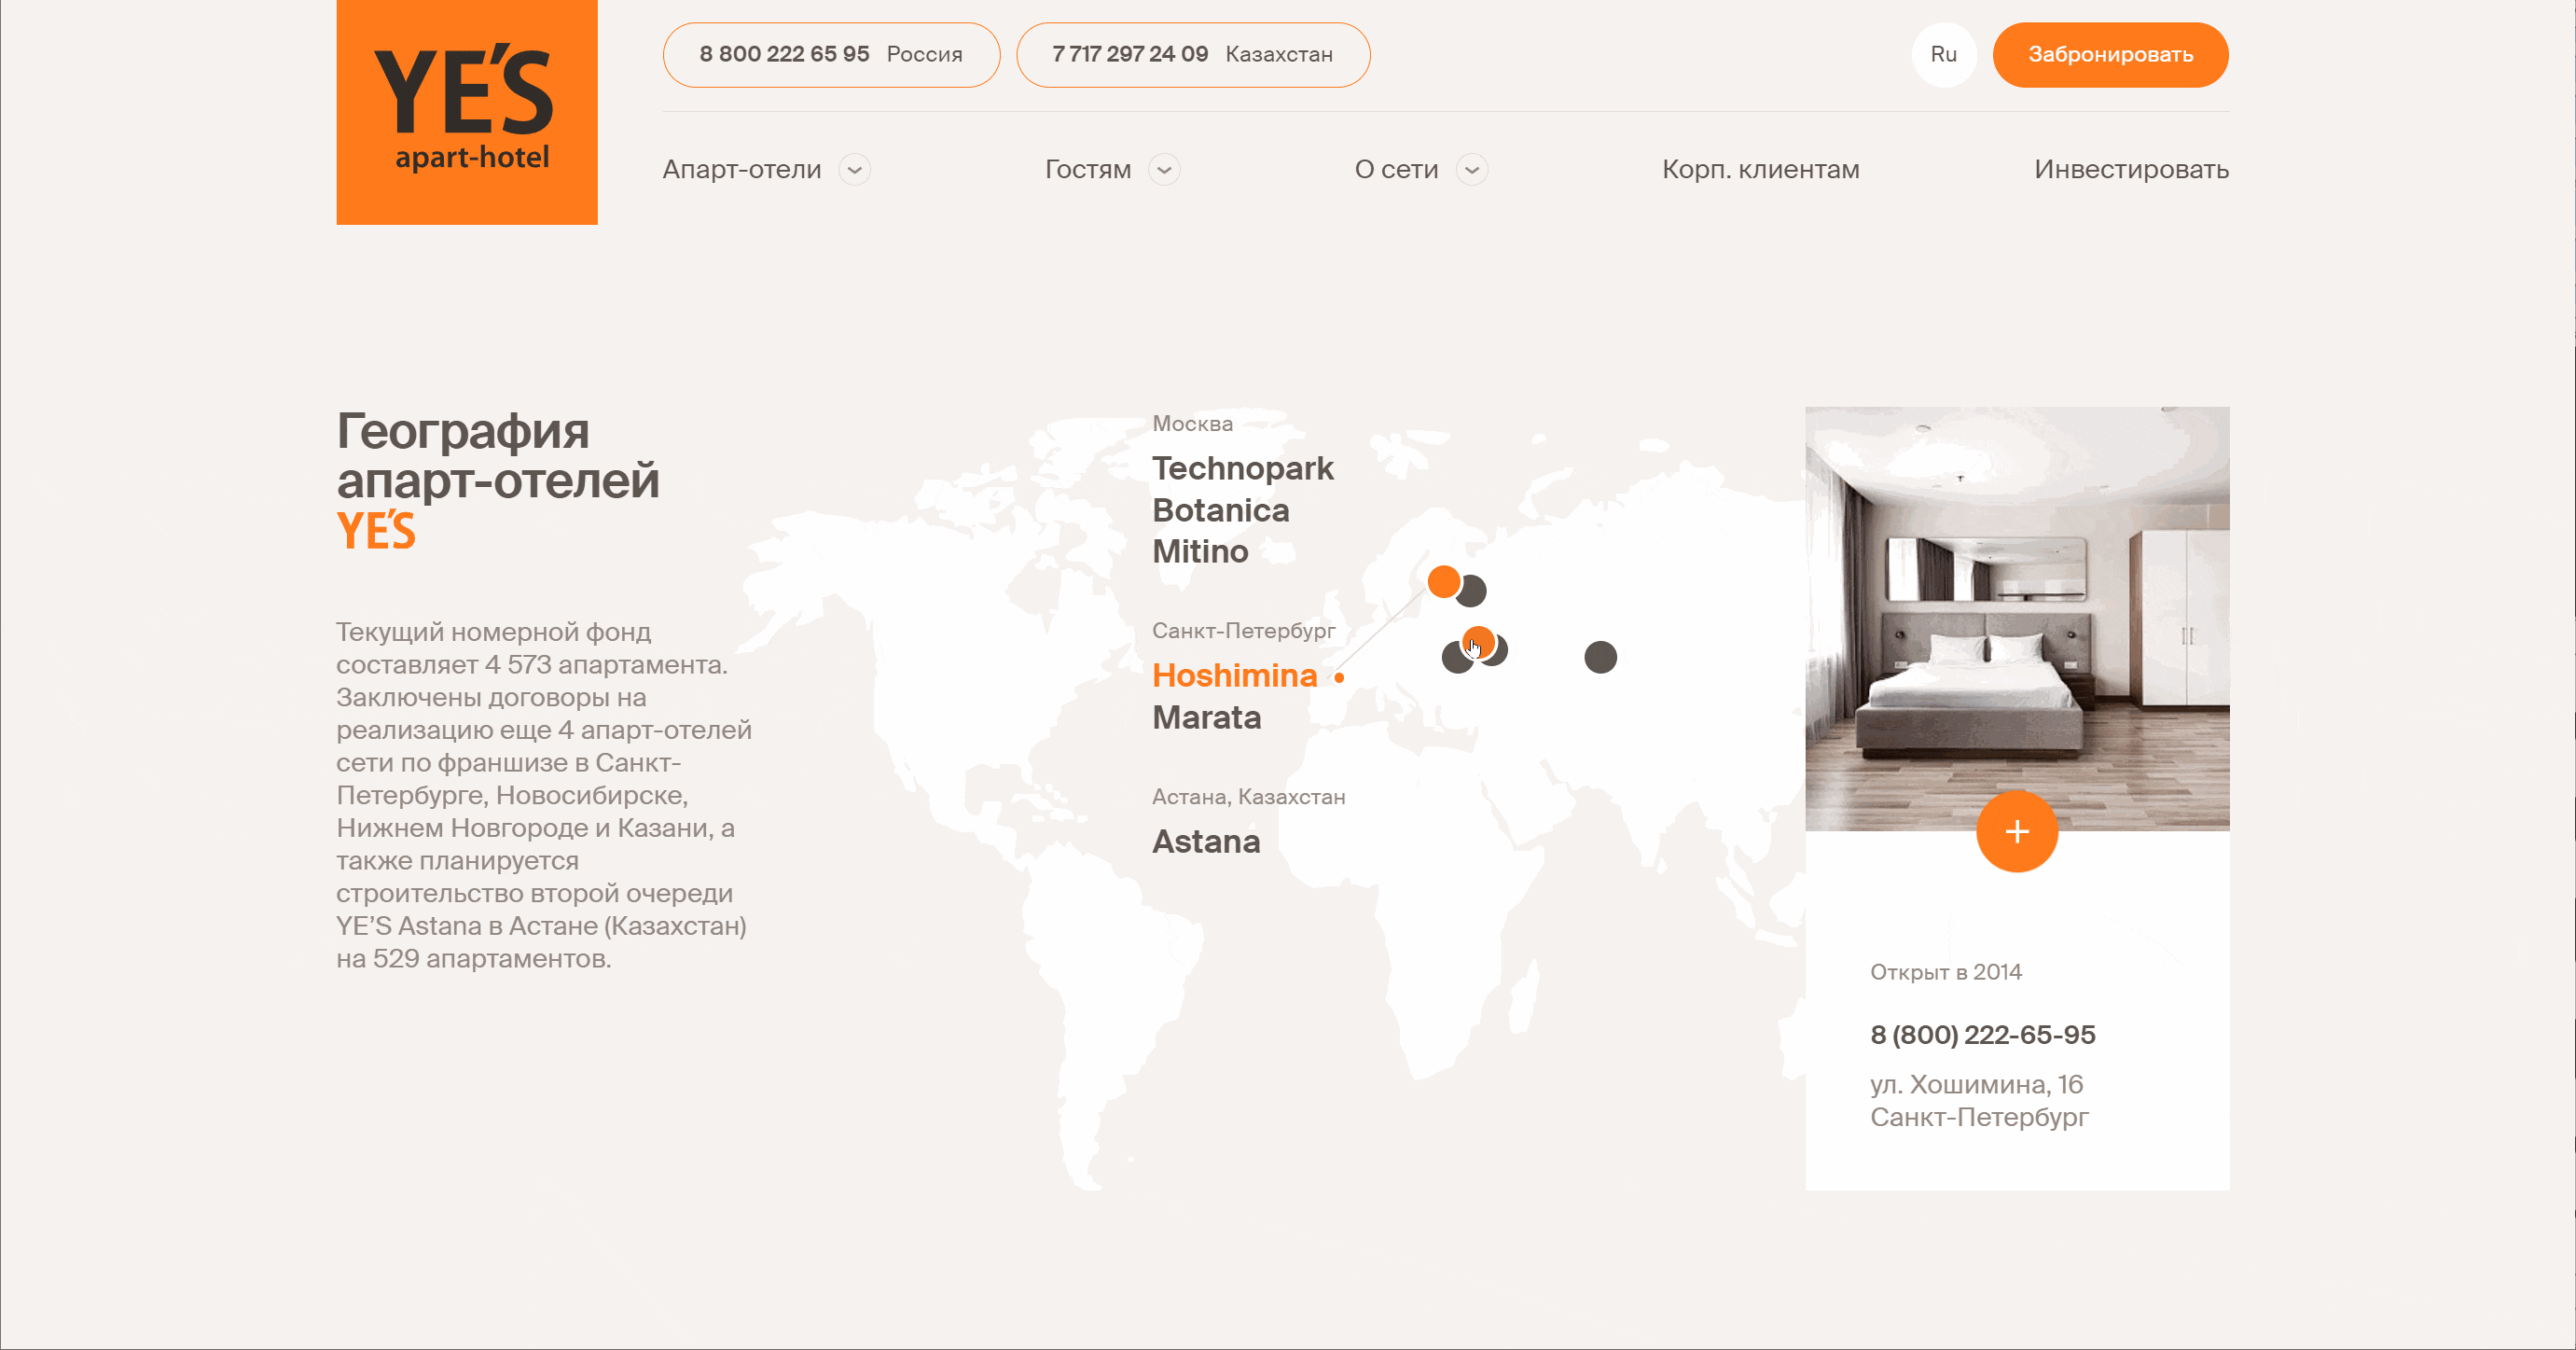Expand the О сети menu chevron
This screenshot has width=2576, height=1350.
pyautogui.click(x=1472, y=170)
